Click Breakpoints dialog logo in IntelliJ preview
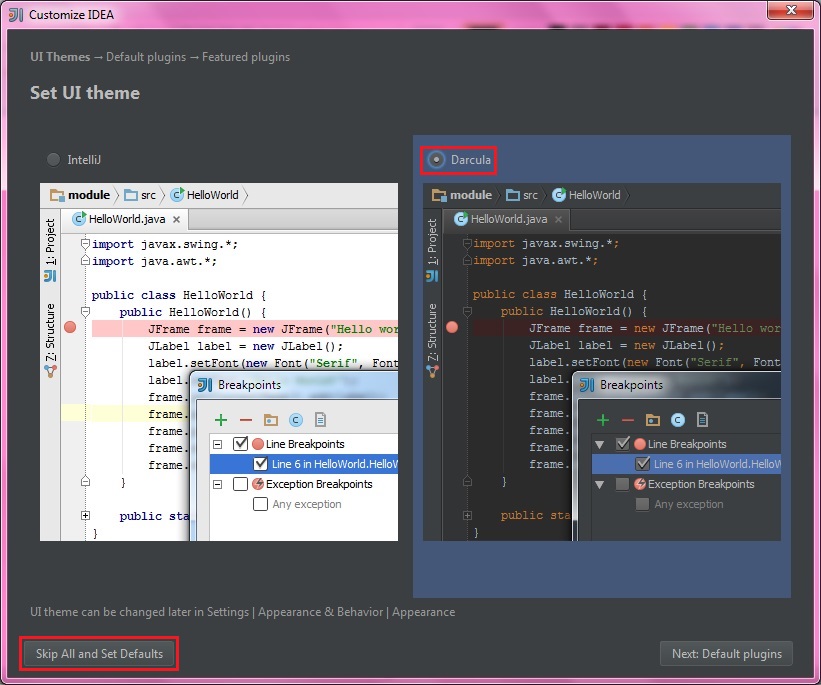Screen dimensions: 821x685 (x=205, y=385)
